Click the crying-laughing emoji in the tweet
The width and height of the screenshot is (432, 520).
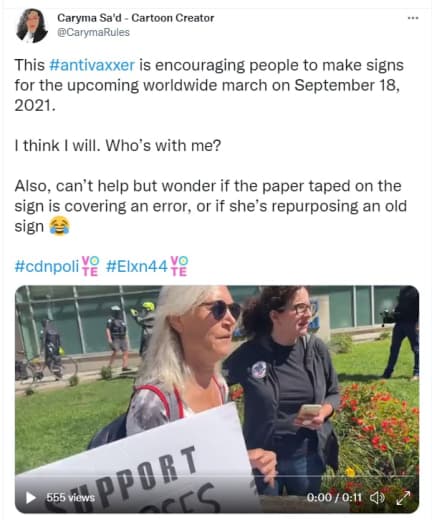tap(59, 226)
